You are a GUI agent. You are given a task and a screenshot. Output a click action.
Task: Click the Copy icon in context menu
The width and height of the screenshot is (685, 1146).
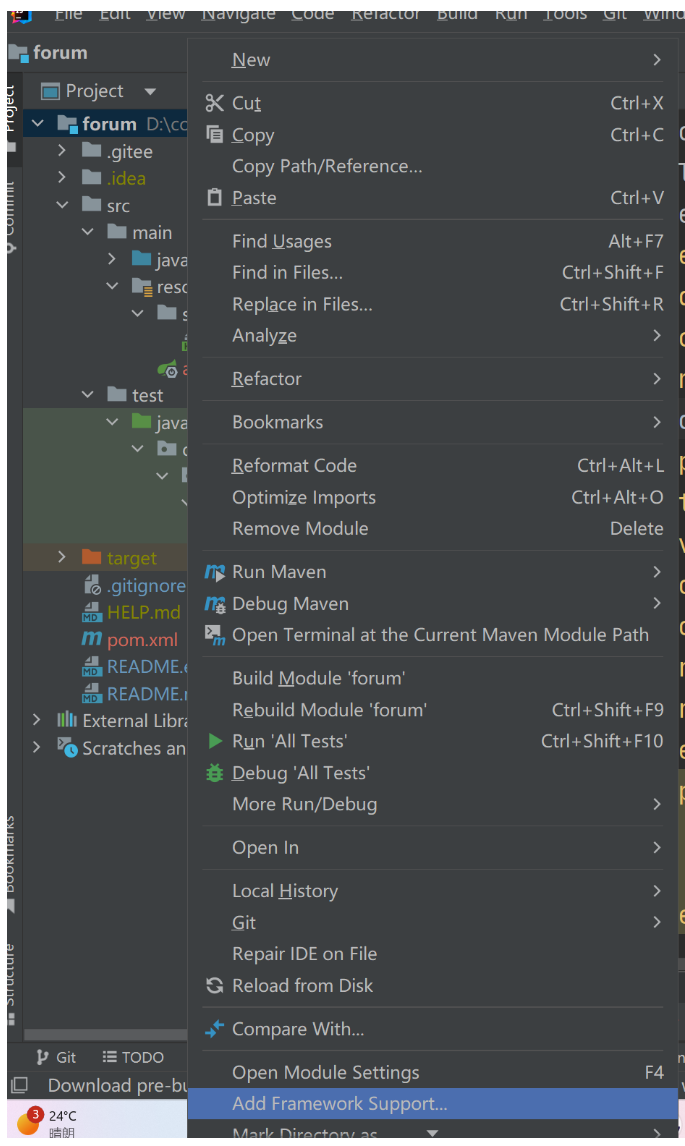[x=214, y=134]
